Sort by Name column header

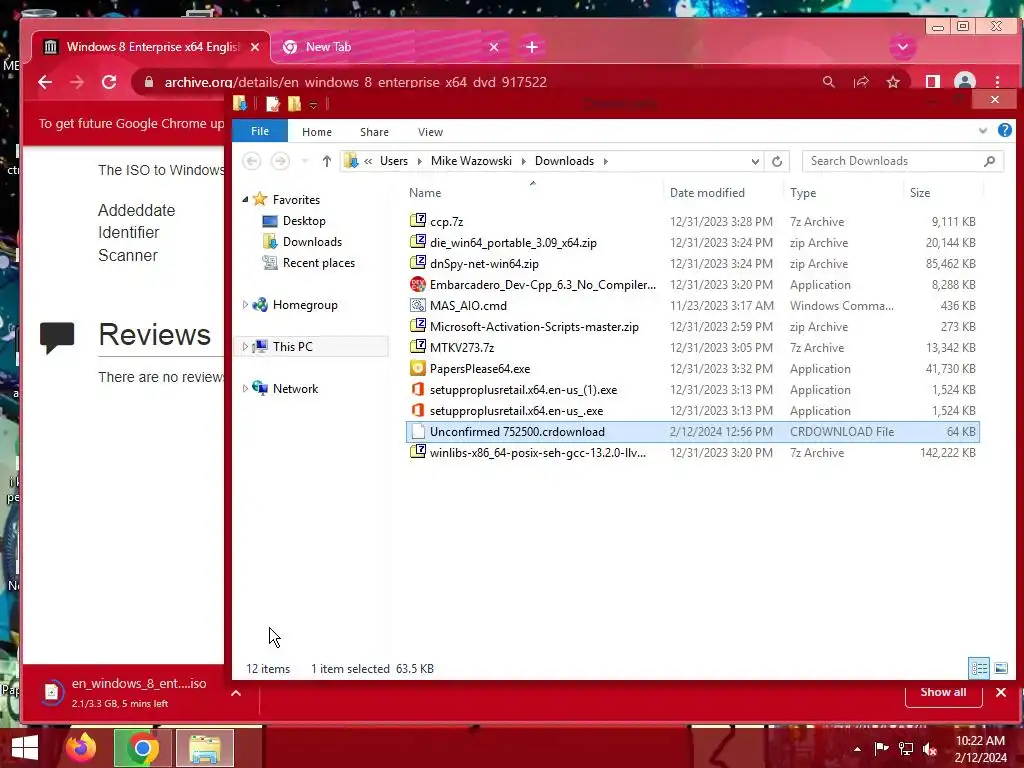tap(424, 193)
